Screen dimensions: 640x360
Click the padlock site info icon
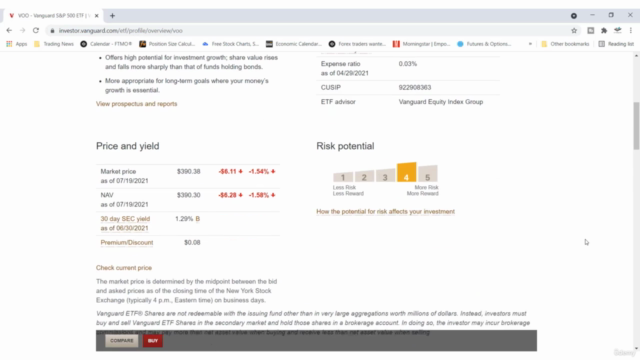(x=52, y=31)
